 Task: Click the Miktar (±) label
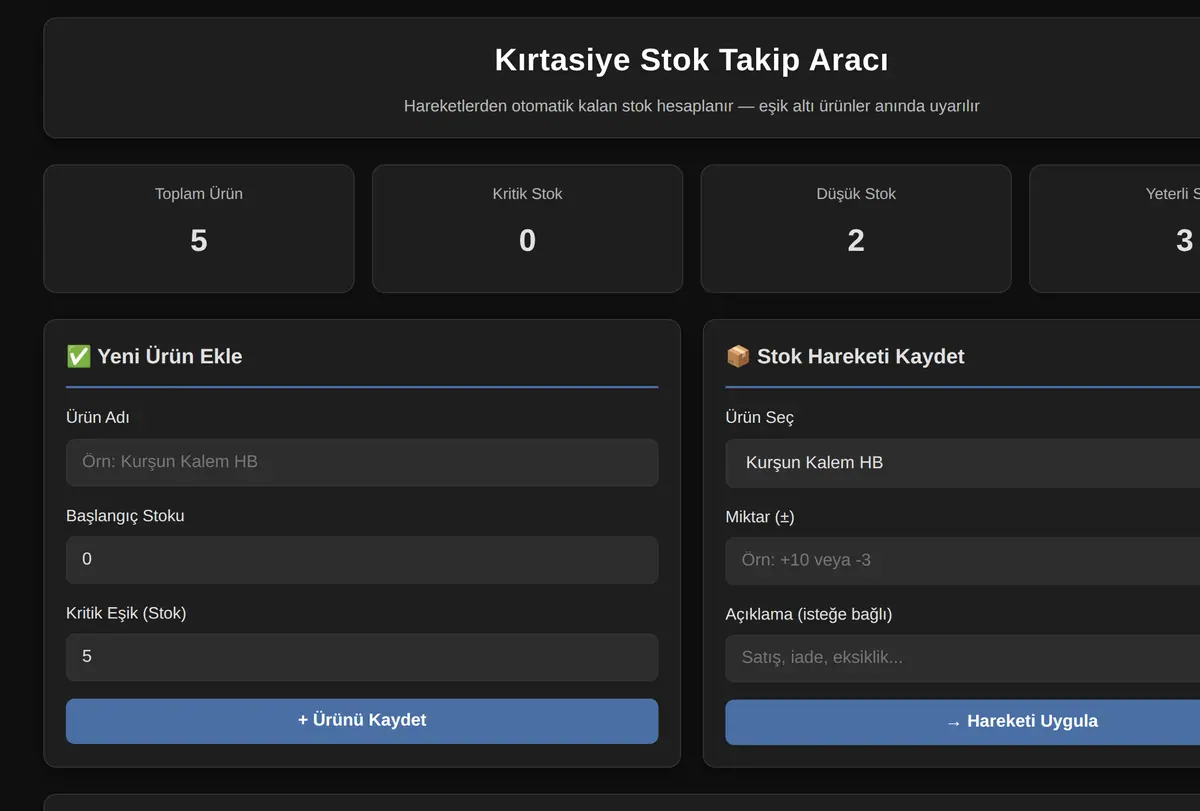(760, 517)
